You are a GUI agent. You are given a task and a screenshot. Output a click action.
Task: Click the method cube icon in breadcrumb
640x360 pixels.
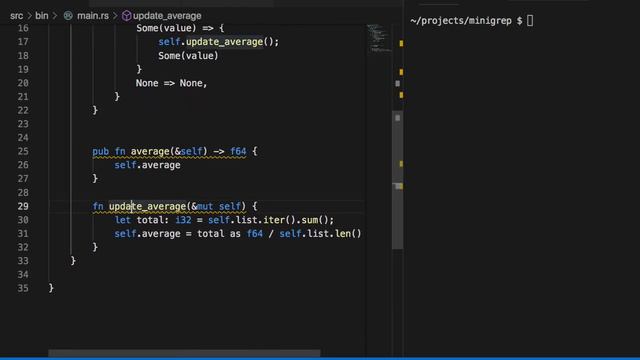127,16
